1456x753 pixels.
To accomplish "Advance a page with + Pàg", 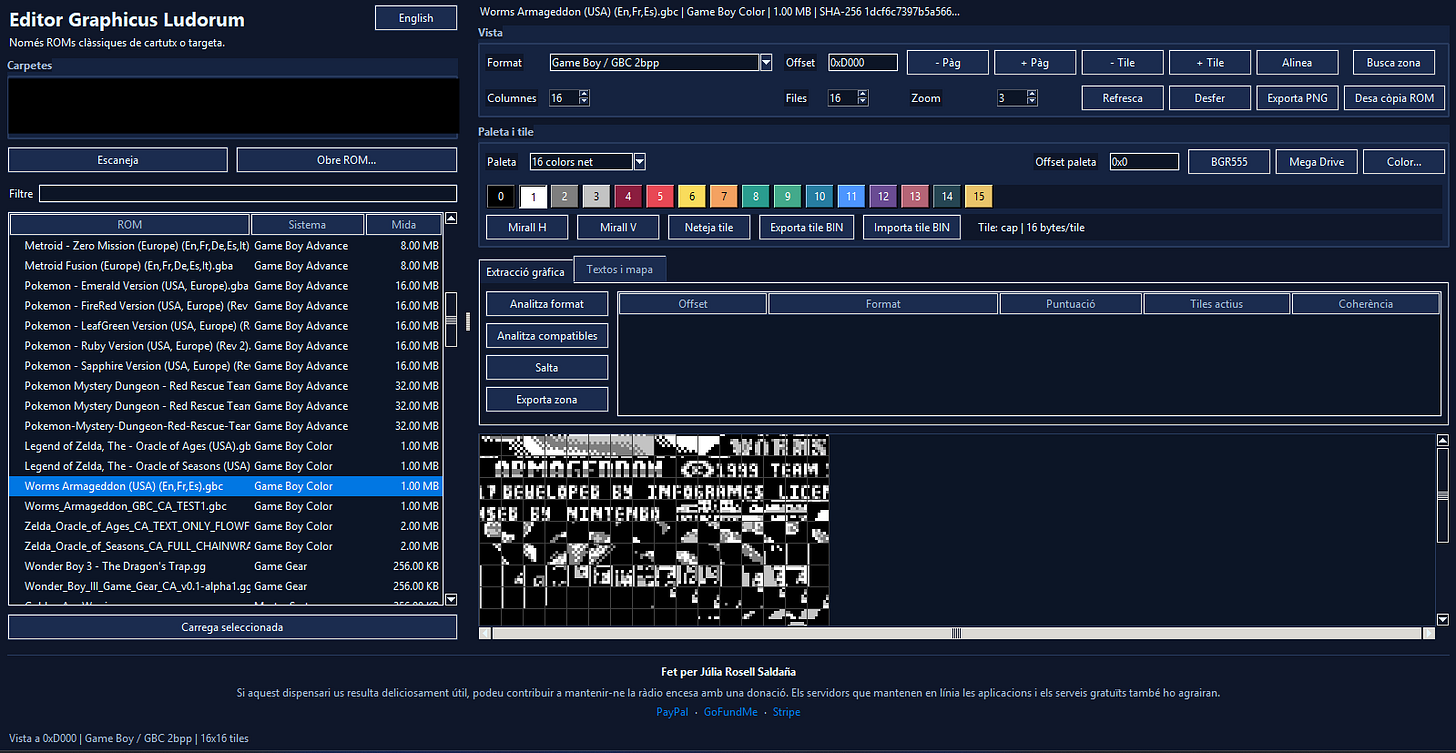I will [x=1035, y=62].
